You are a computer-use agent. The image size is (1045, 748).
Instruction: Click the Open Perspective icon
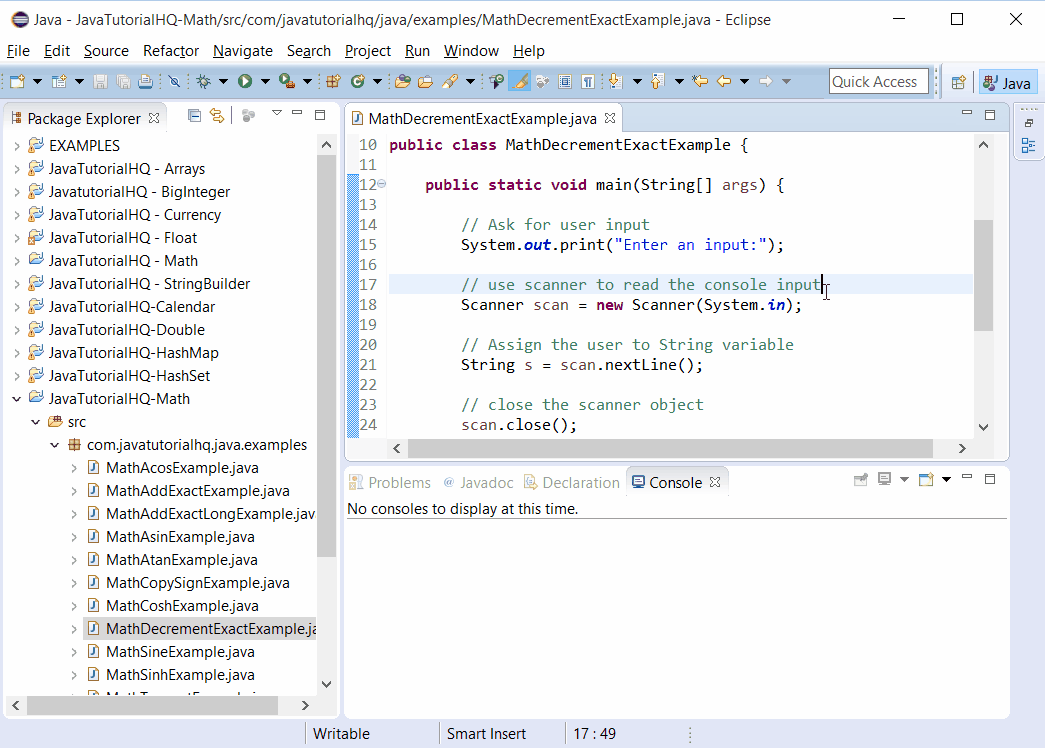(958, 82)
